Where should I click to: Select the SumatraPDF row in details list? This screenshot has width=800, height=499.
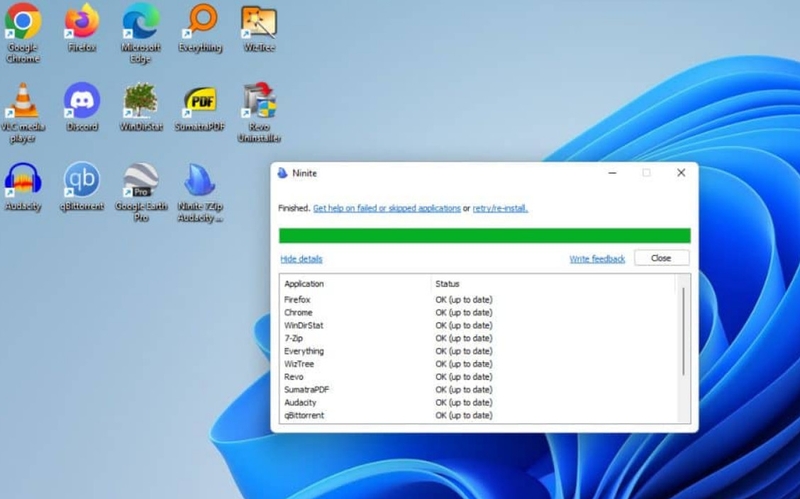click(x=478, y=389)
